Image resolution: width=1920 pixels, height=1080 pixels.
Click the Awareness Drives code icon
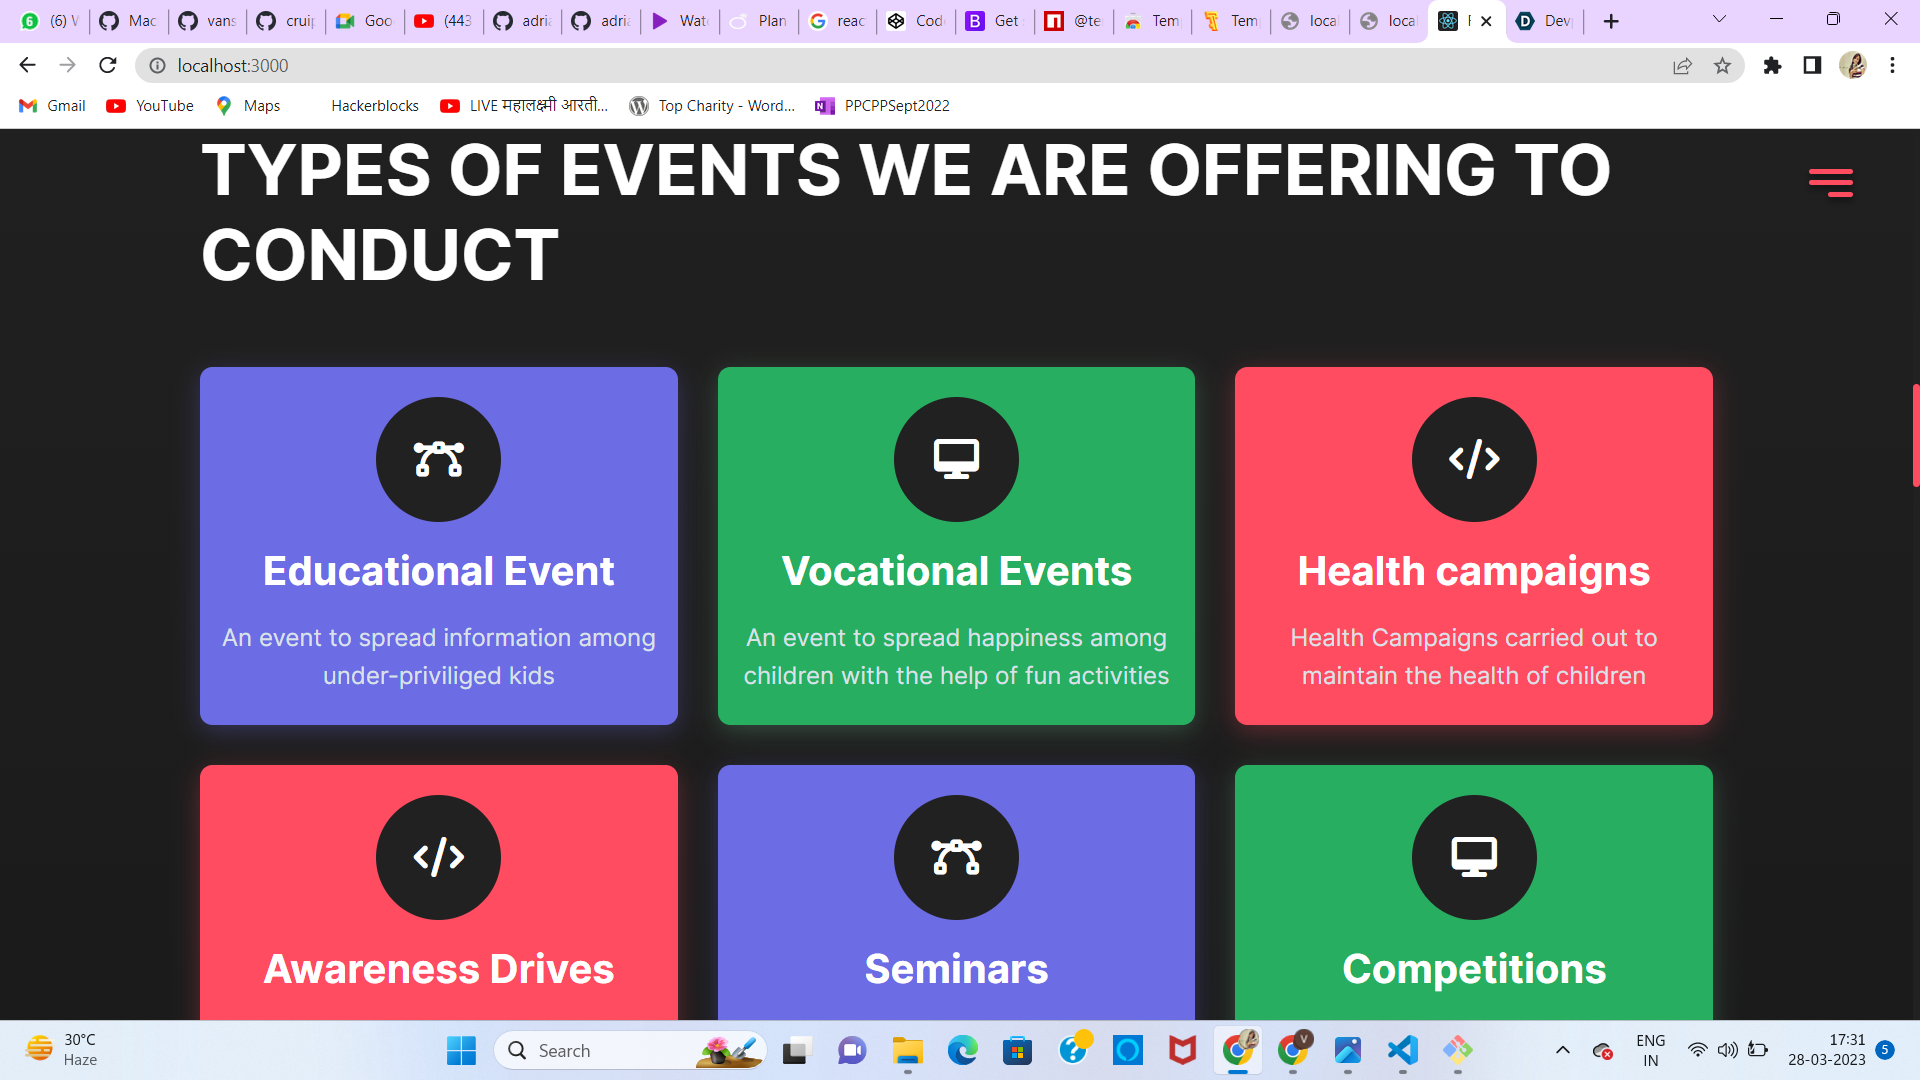point(438,857)
